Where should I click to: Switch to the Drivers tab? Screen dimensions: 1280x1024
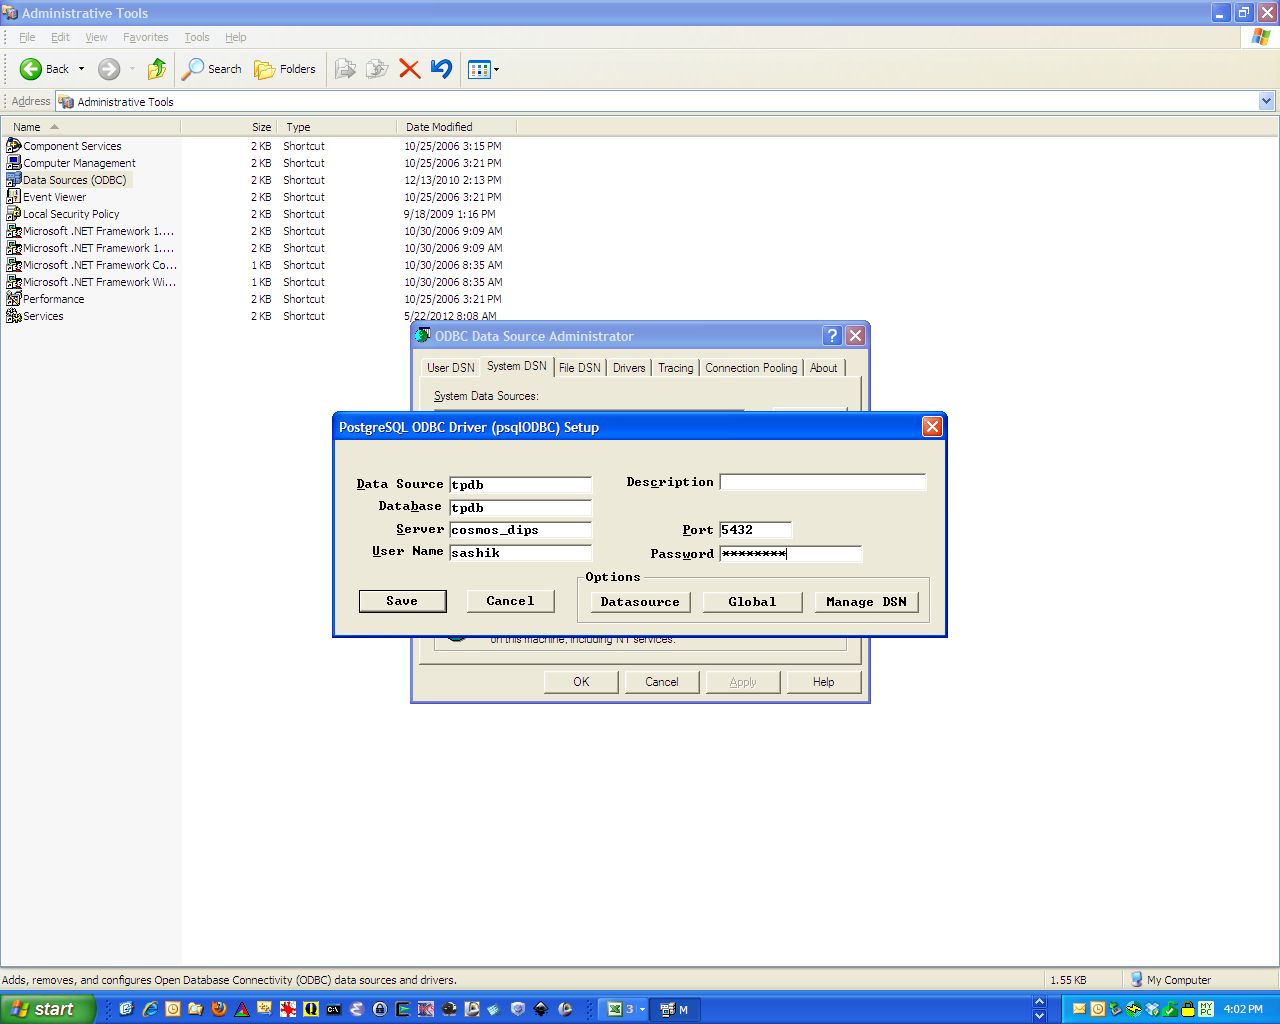[x=629, y=368]
